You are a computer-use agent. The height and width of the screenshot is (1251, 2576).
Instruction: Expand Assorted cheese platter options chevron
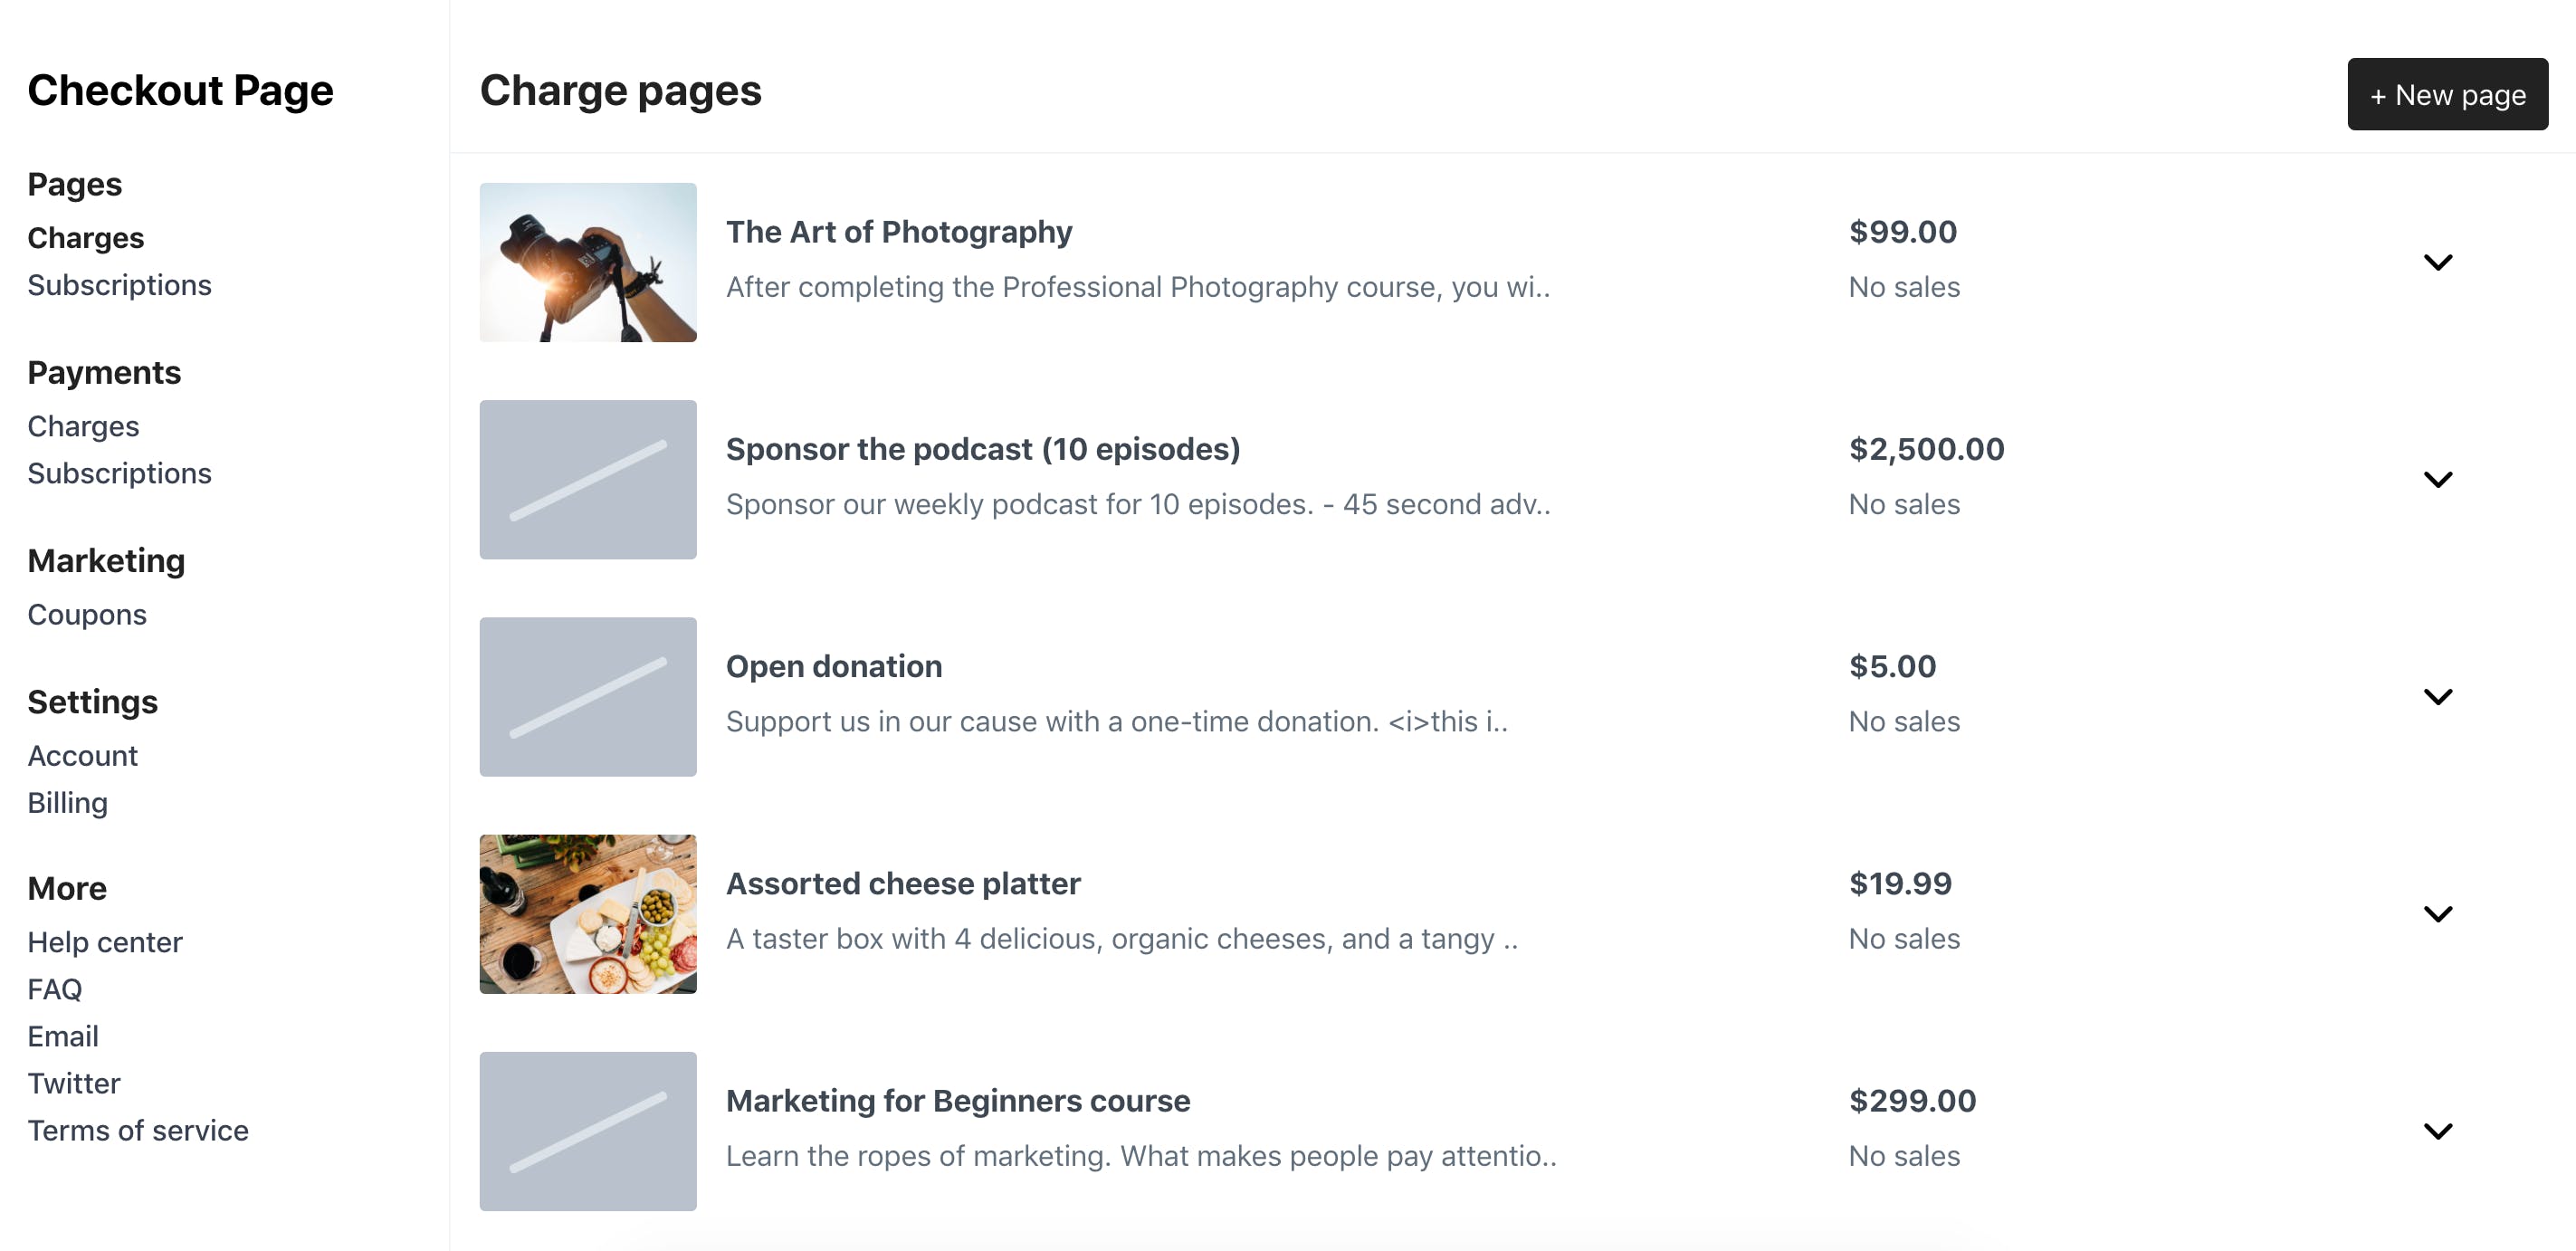(2437, 913)
